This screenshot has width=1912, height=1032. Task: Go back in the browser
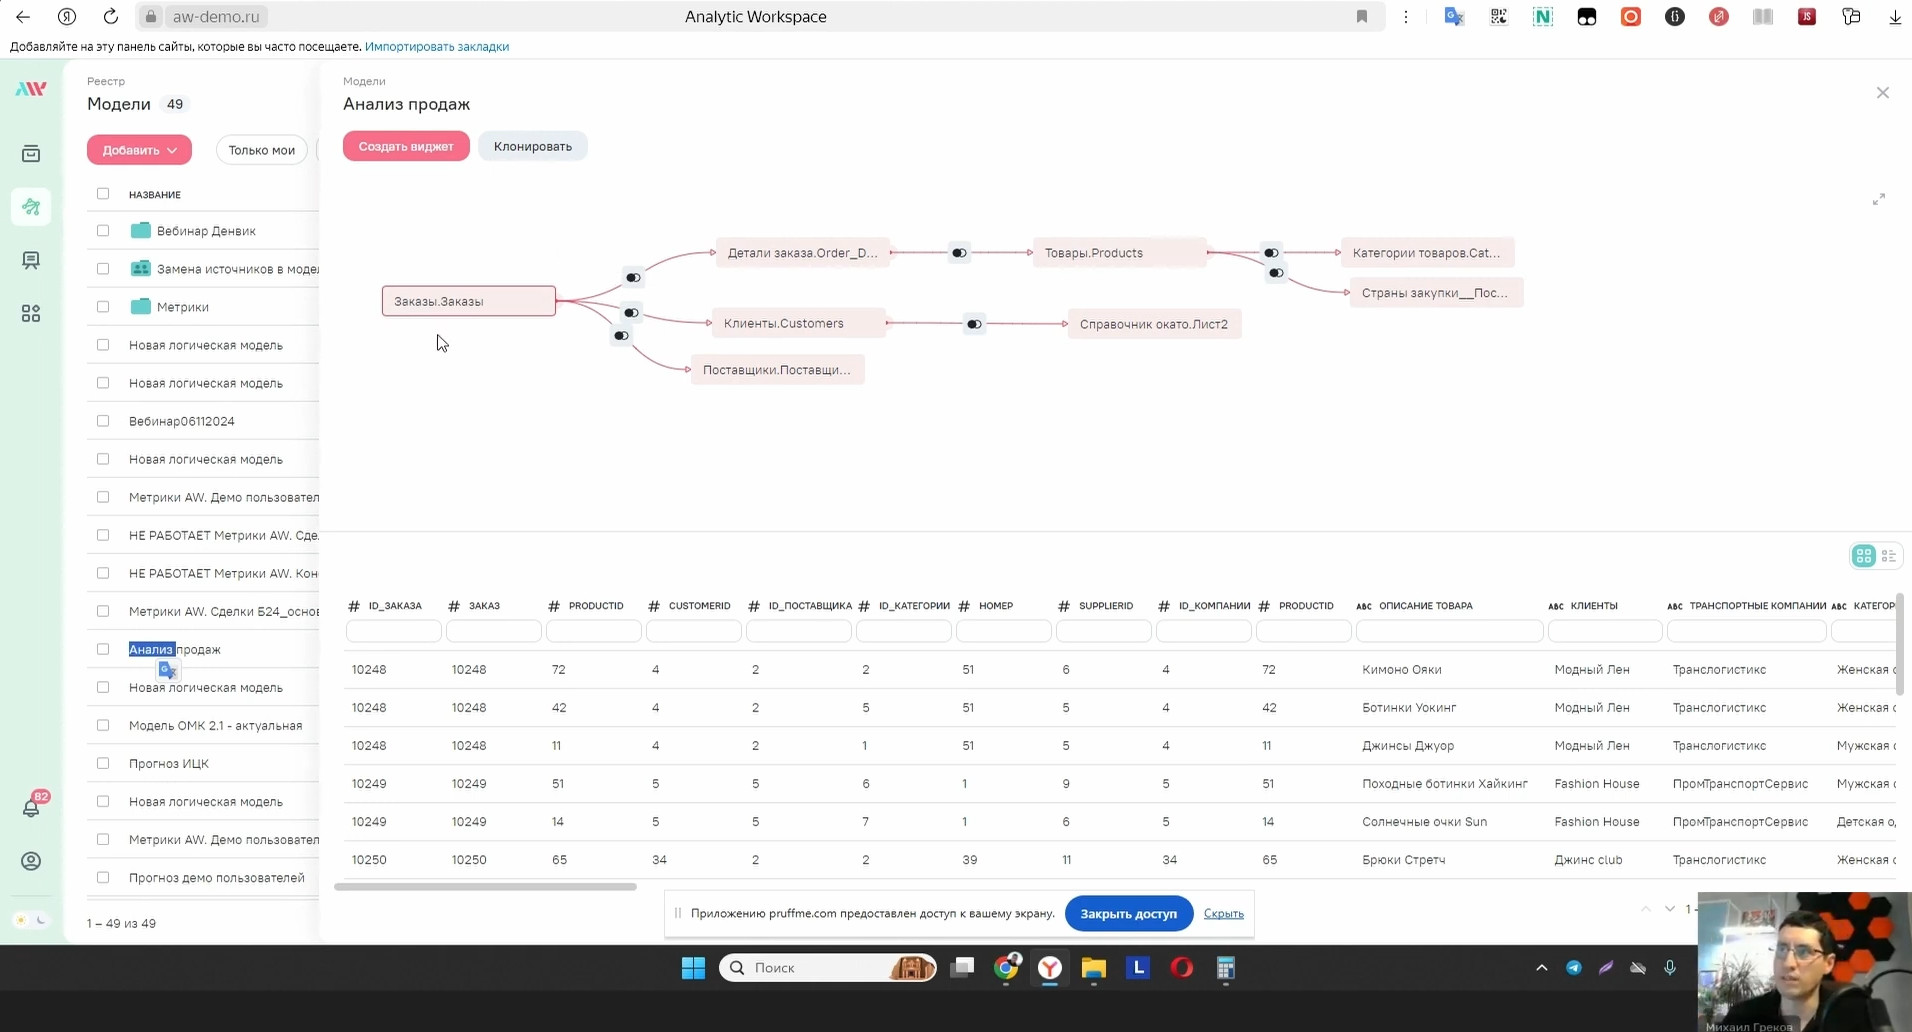23,16
